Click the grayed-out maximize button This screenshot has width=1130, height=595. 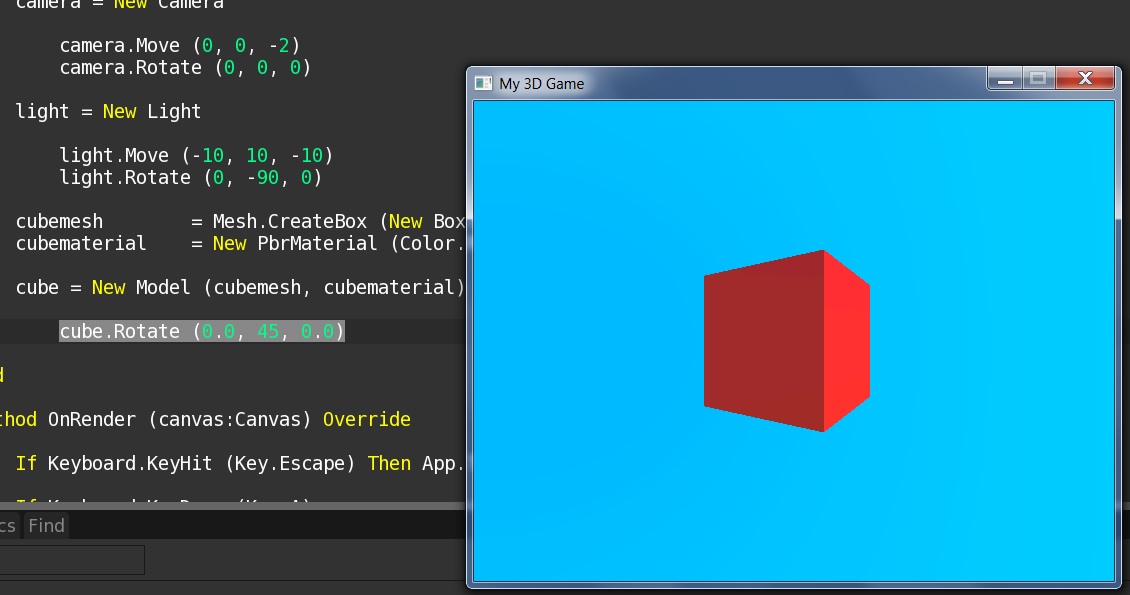[1038, 79]
